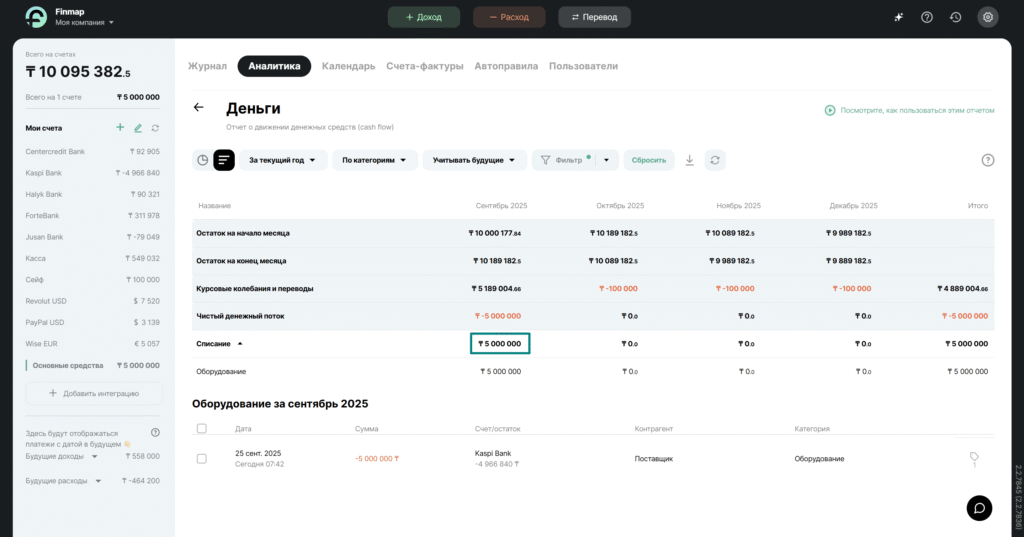Switch to the pie chart view icon
This screenshot has width=1024, height=537.
(x=203, y=160)
